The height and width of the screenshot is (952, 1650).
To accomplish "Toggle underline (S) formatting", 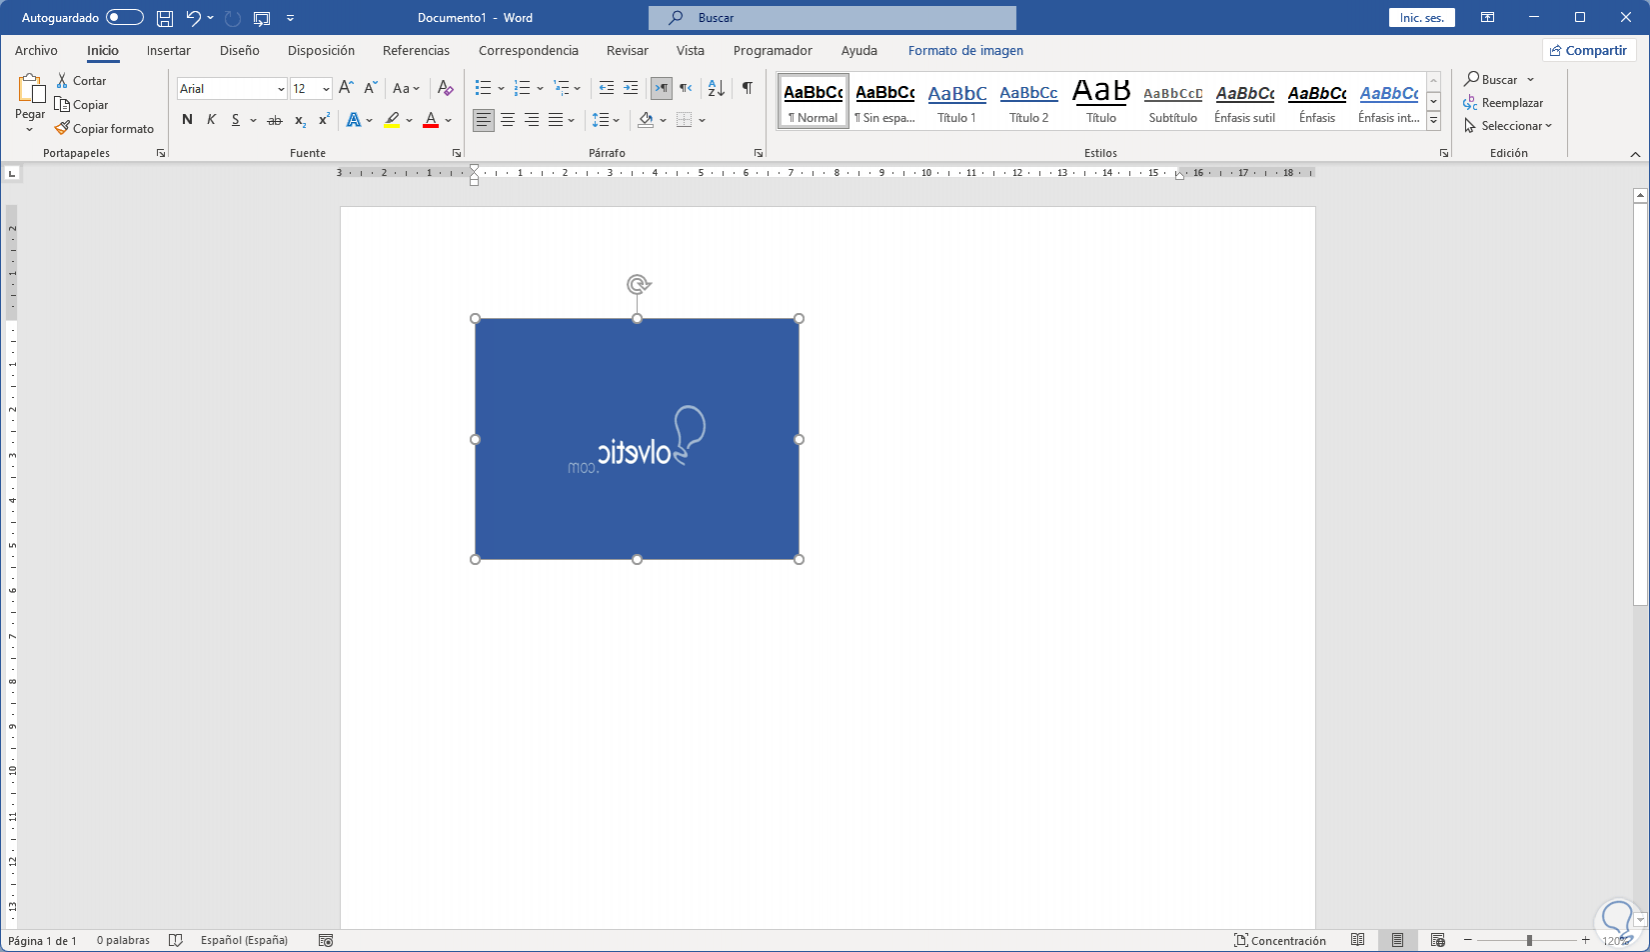I will pos(236,120).
